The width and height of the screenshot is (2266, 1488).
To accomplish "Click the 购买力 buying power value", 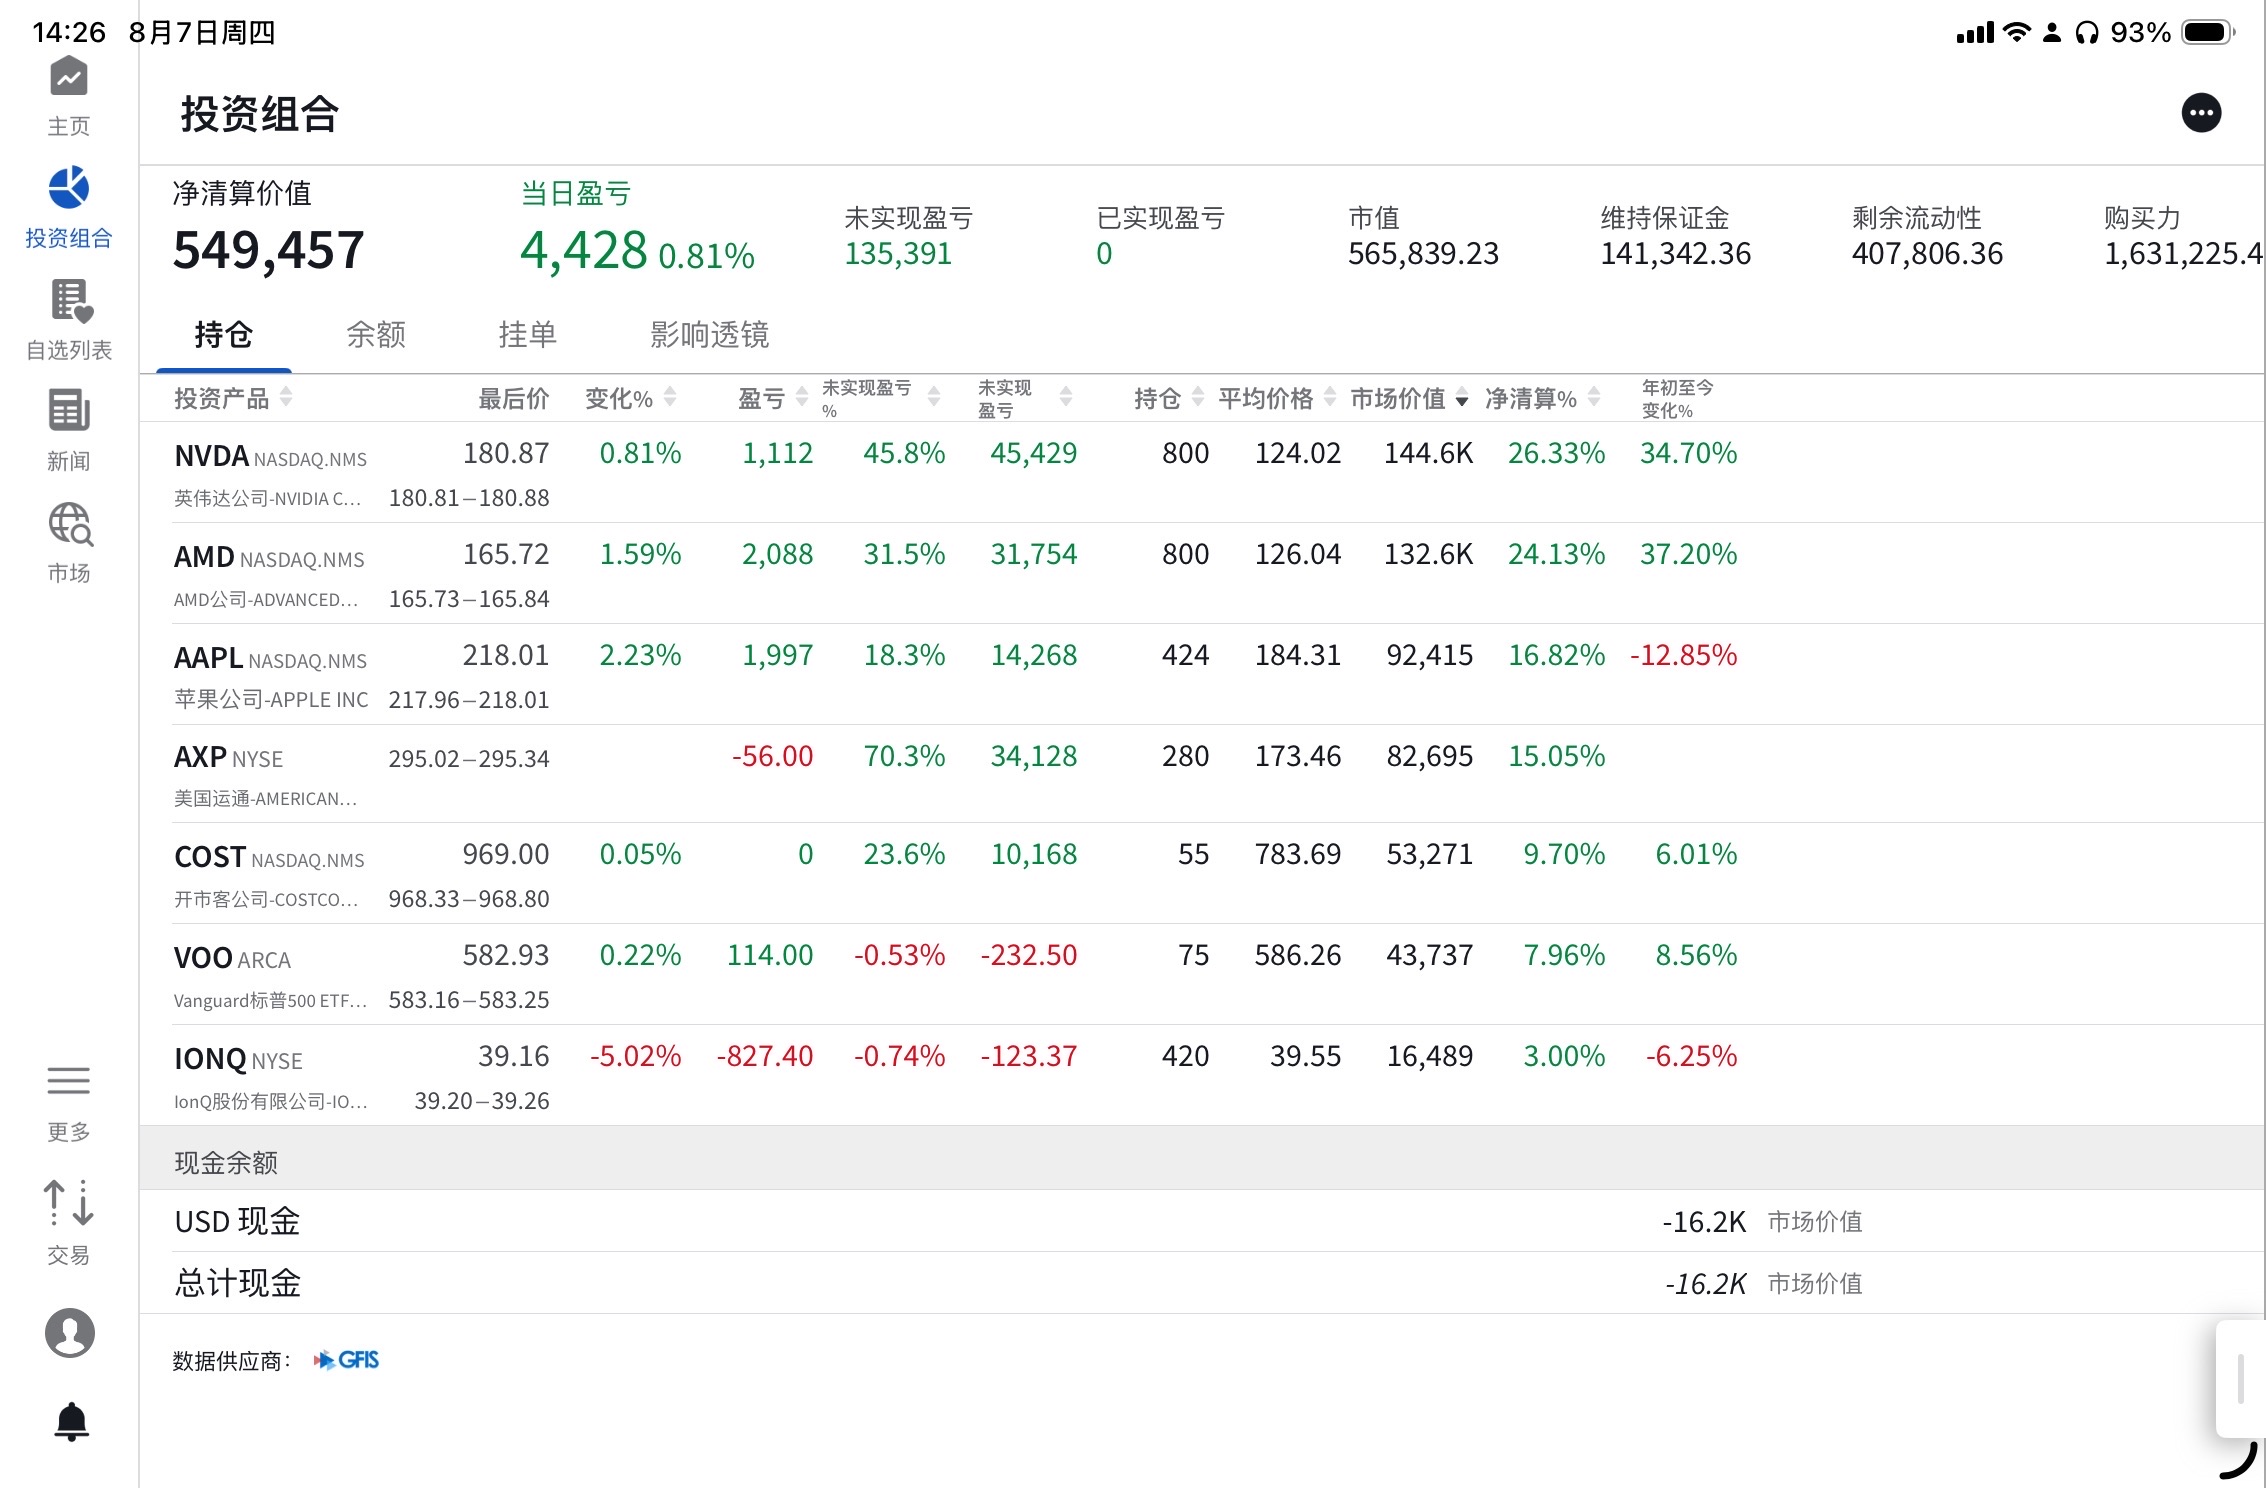I will 2183,254.
